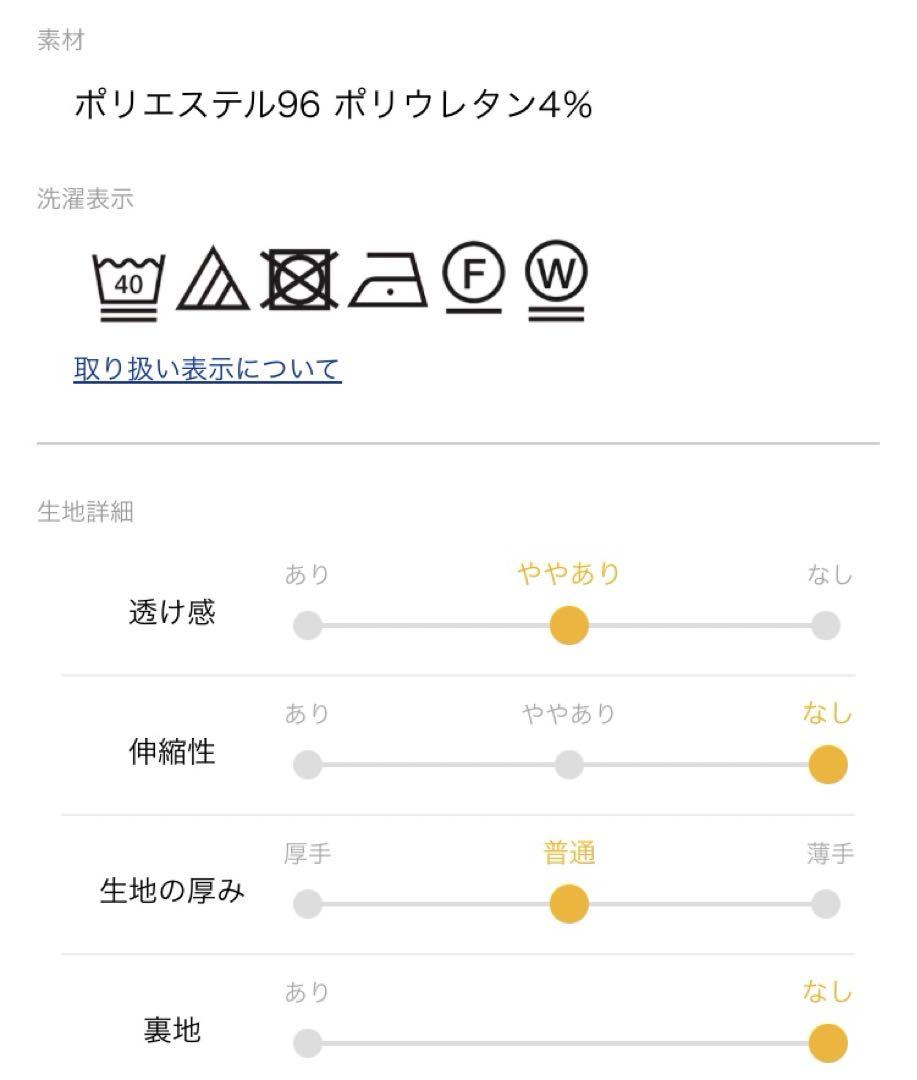Select the なし dot on the 透け感 scale
This screenshot has height=1080, width=917.
pyautogui.click(x=825, y=625)
